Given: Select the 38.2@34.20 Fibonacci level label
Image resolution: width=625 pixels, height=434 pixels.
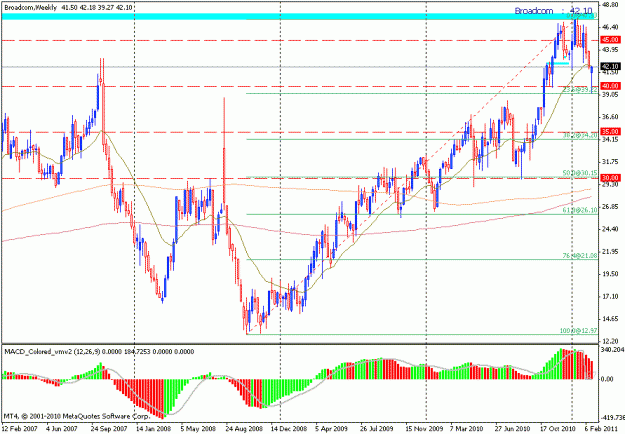Looking at the screenshot, I should 580,136.
